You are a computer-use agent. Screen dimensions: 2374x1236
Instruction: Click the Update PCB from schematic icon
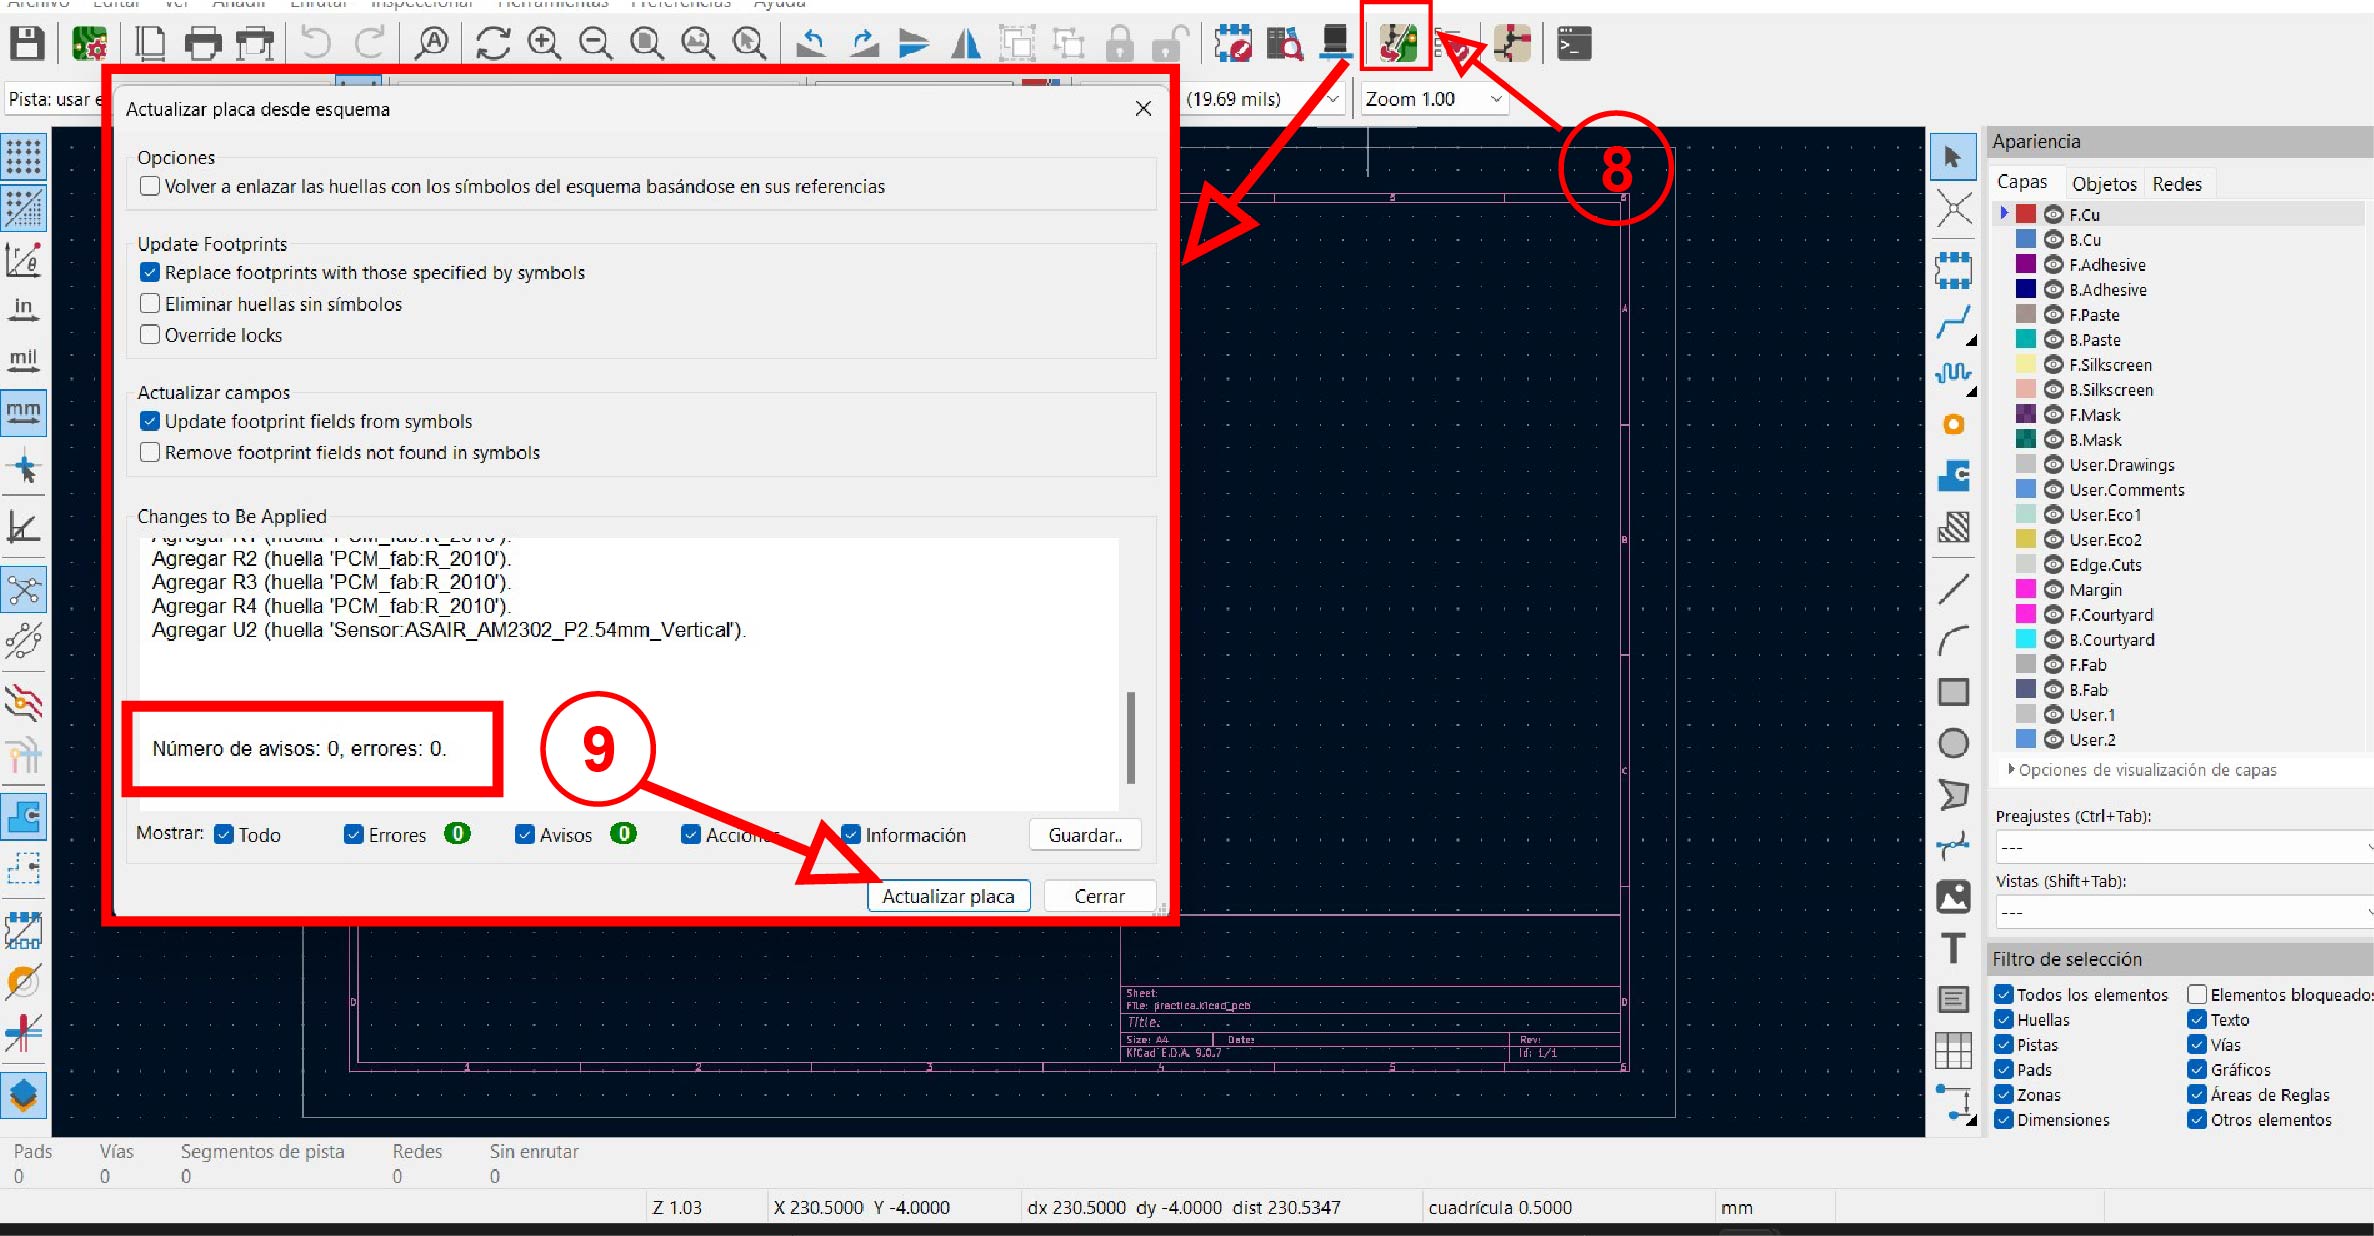[1397, 43]
